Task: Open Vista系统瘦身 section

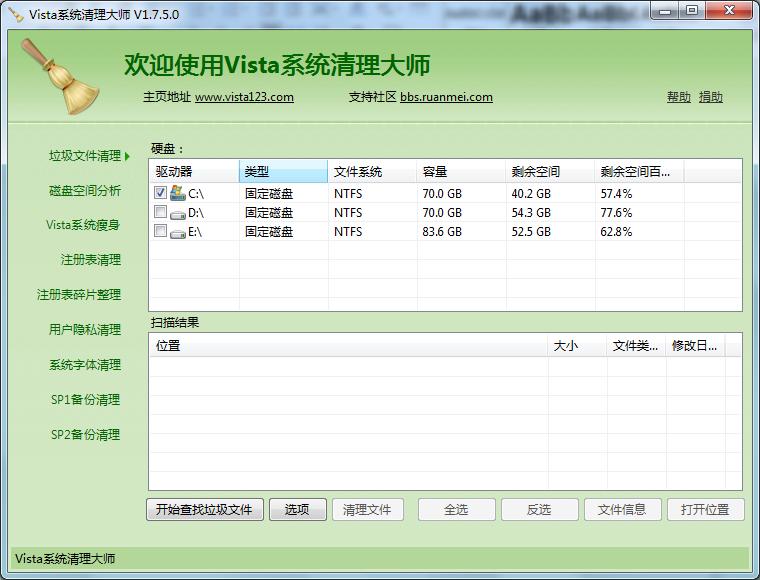Action: point(83,225)
